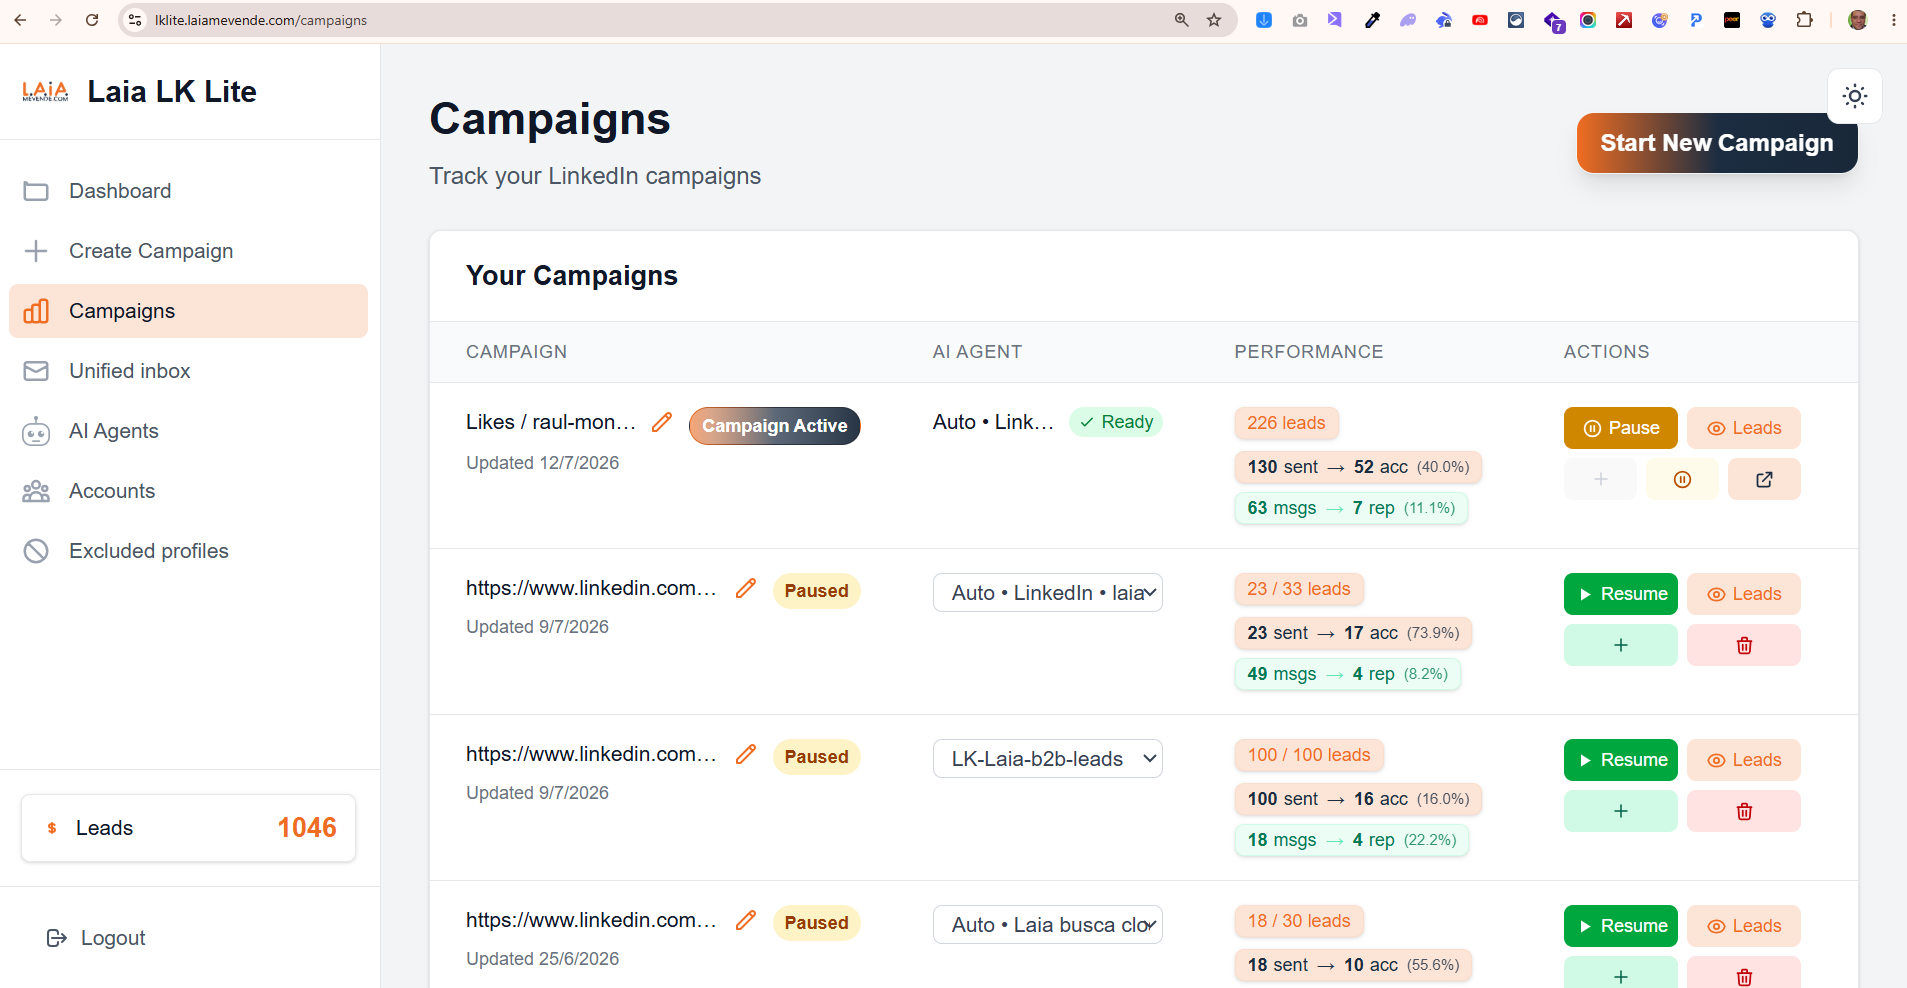Click the browser address bar URL
The width and height of the screenshot is (1907, 988).
261,20
